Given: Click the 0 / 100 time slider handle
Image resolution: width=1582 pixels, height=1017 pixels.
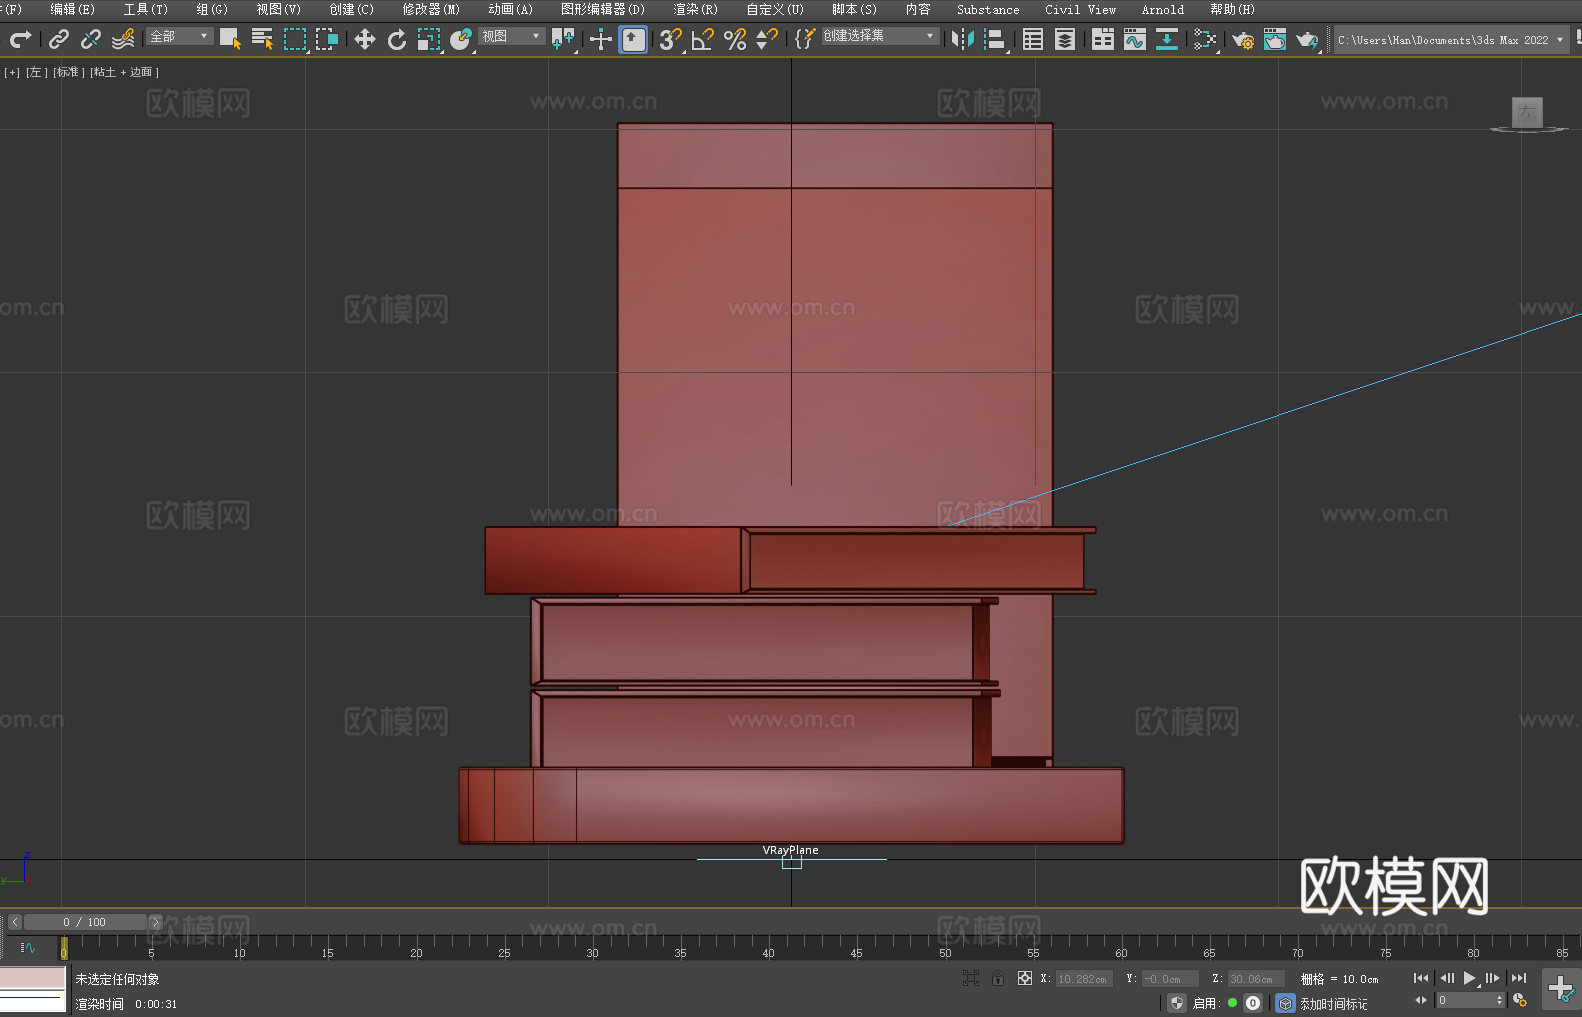Looking at the screenshot, I should coord(85,922).
